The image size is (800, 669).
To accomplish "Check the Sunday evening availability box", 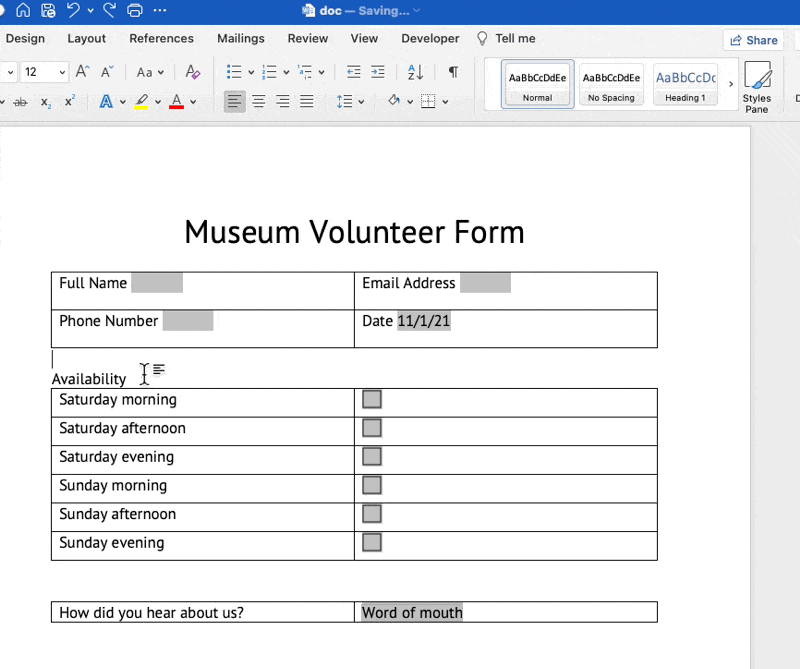I will click(371, 542).
